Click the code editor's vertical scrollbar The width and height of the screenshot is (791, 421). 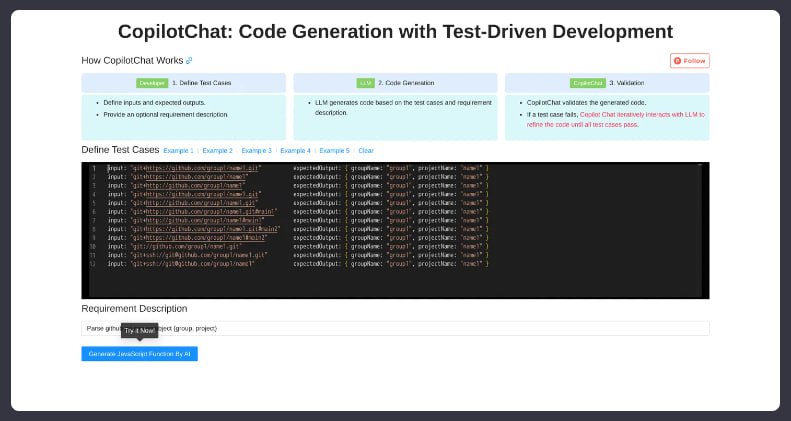click(700, 230)
